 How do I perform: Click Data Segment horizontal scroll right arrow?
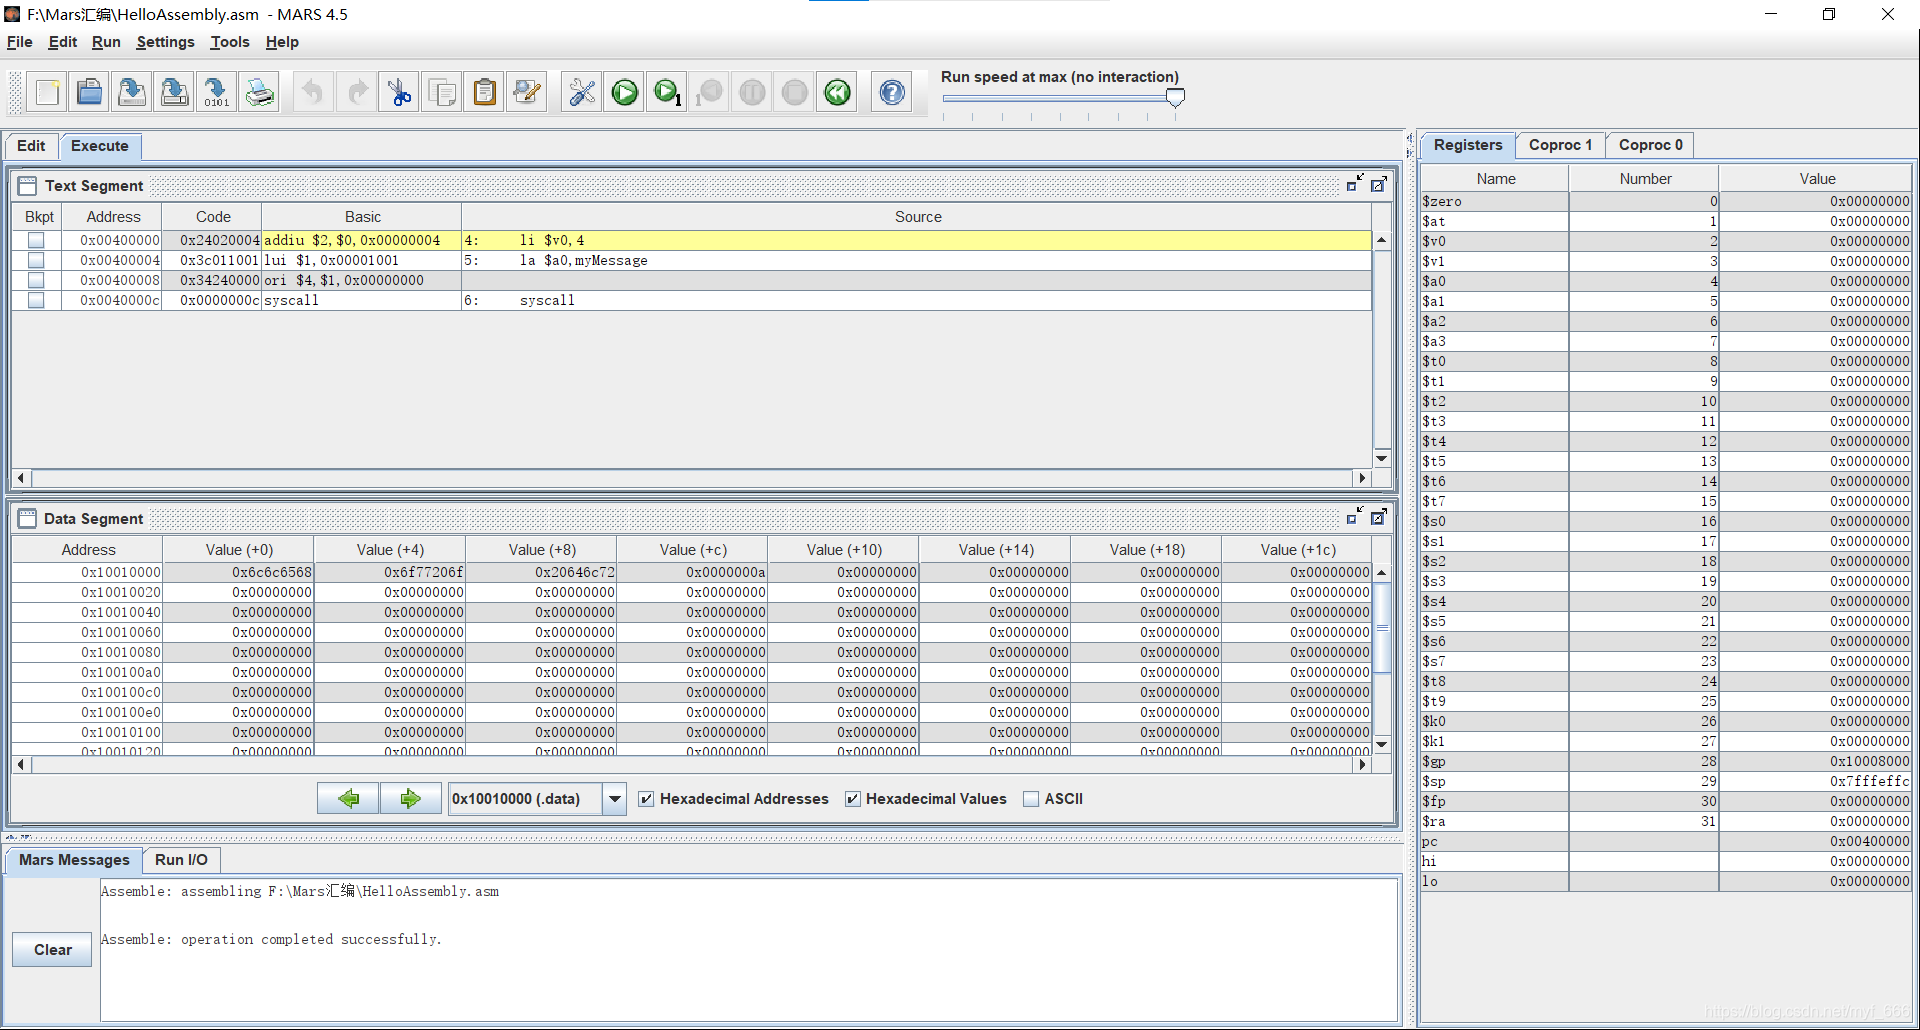point(1362,764)
